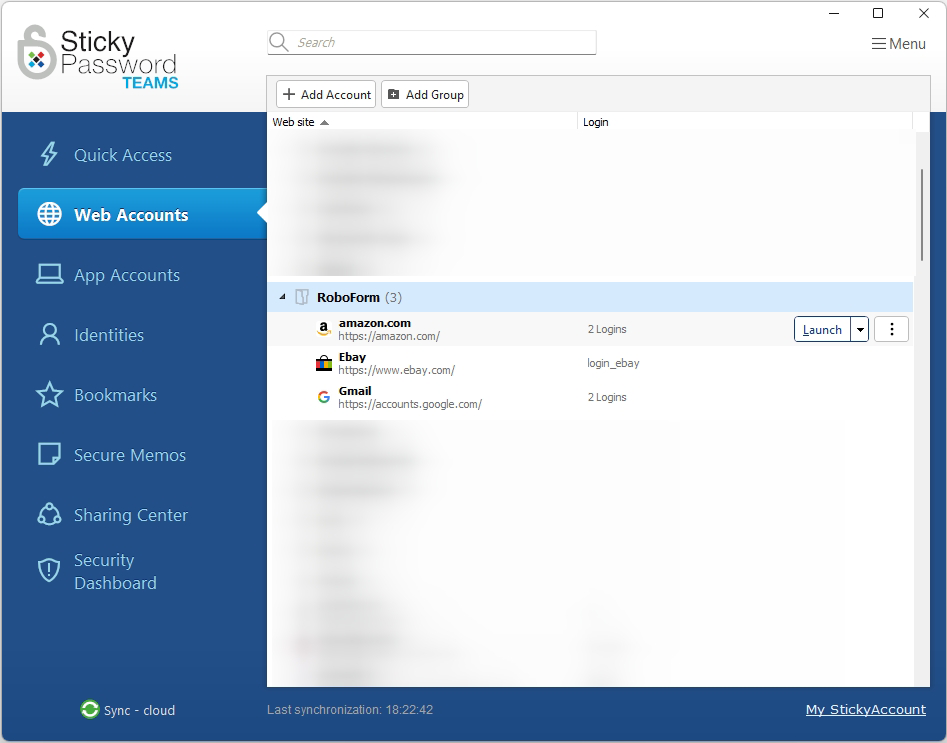Click the hamburger Menu icon
Image resolution: width=947 pixels, height=743 pixels.
[x=879, y=43]
